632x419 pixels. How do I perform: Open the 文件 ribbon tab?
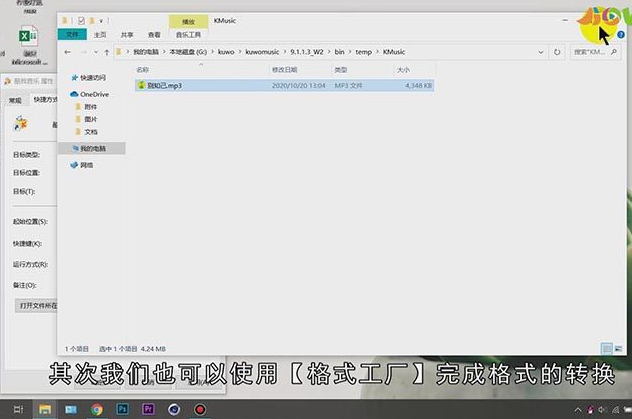[72, 35]
